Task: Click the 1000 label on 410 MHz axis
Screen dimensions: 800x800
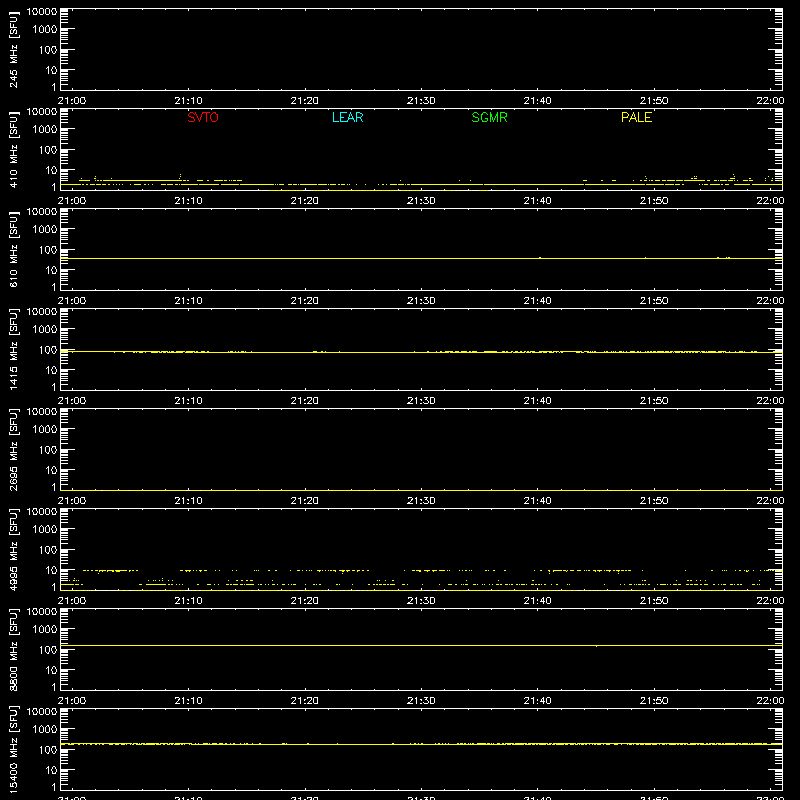Action: click(x=45, y=130)
